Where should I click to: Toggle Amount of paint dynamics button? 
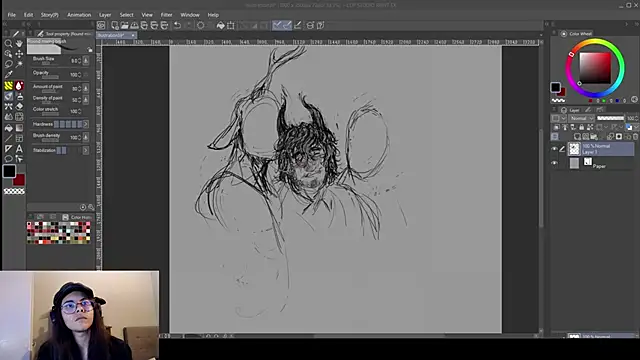click(x=86, y=88)
